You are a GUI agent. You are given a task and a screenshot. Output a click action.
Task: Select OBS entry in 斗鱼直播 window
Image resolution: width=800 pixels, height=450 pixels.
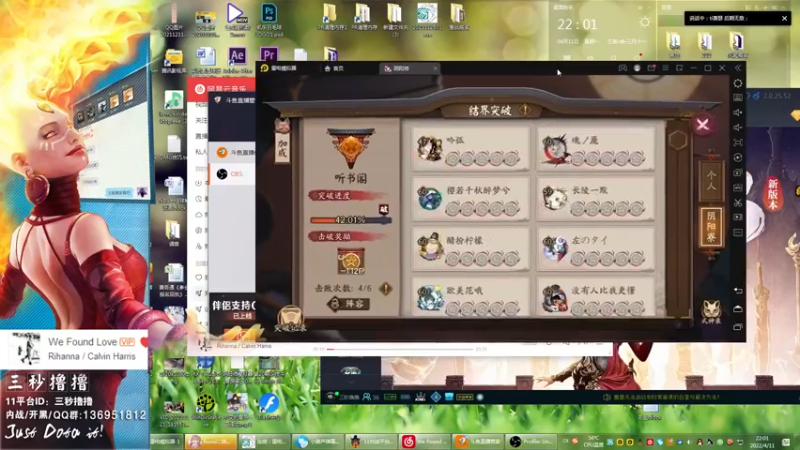click(x=232, y=174)
